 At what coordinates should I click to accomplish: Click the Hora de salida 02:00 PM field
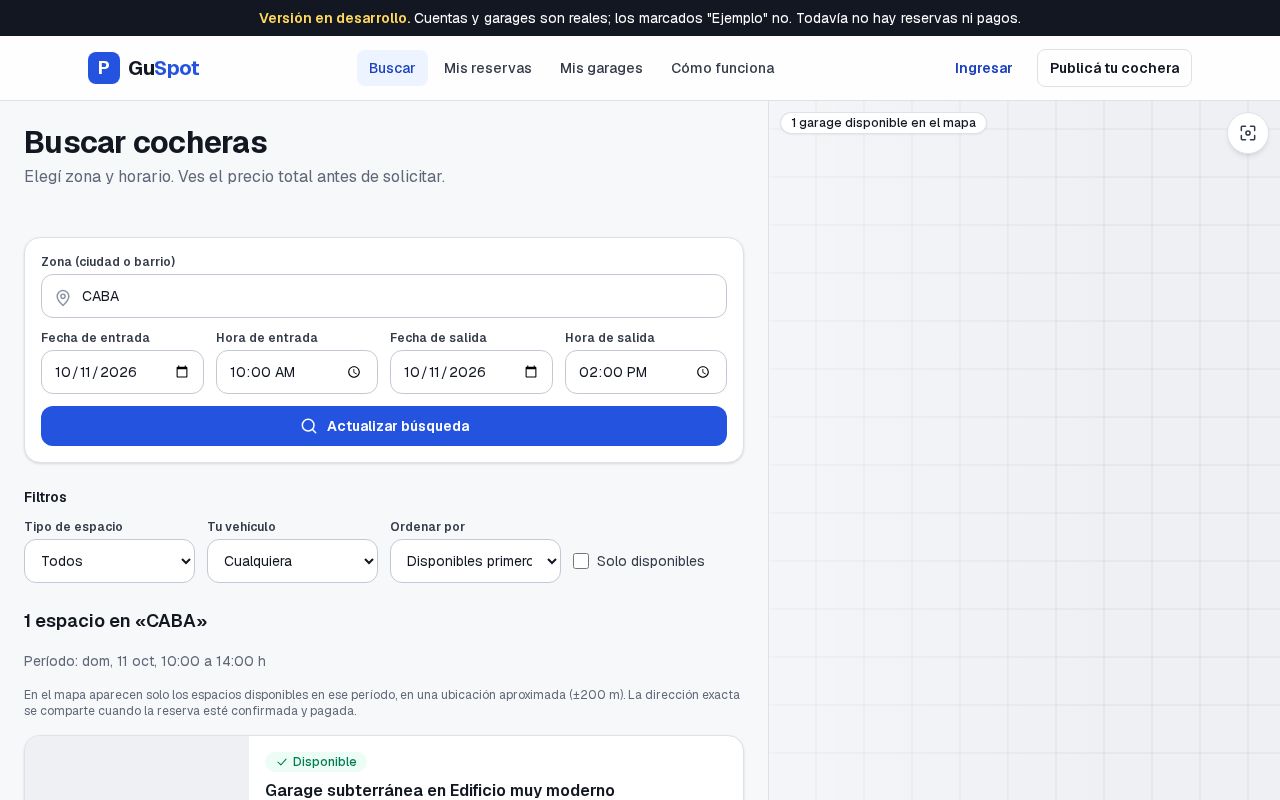tap(646, 372)
